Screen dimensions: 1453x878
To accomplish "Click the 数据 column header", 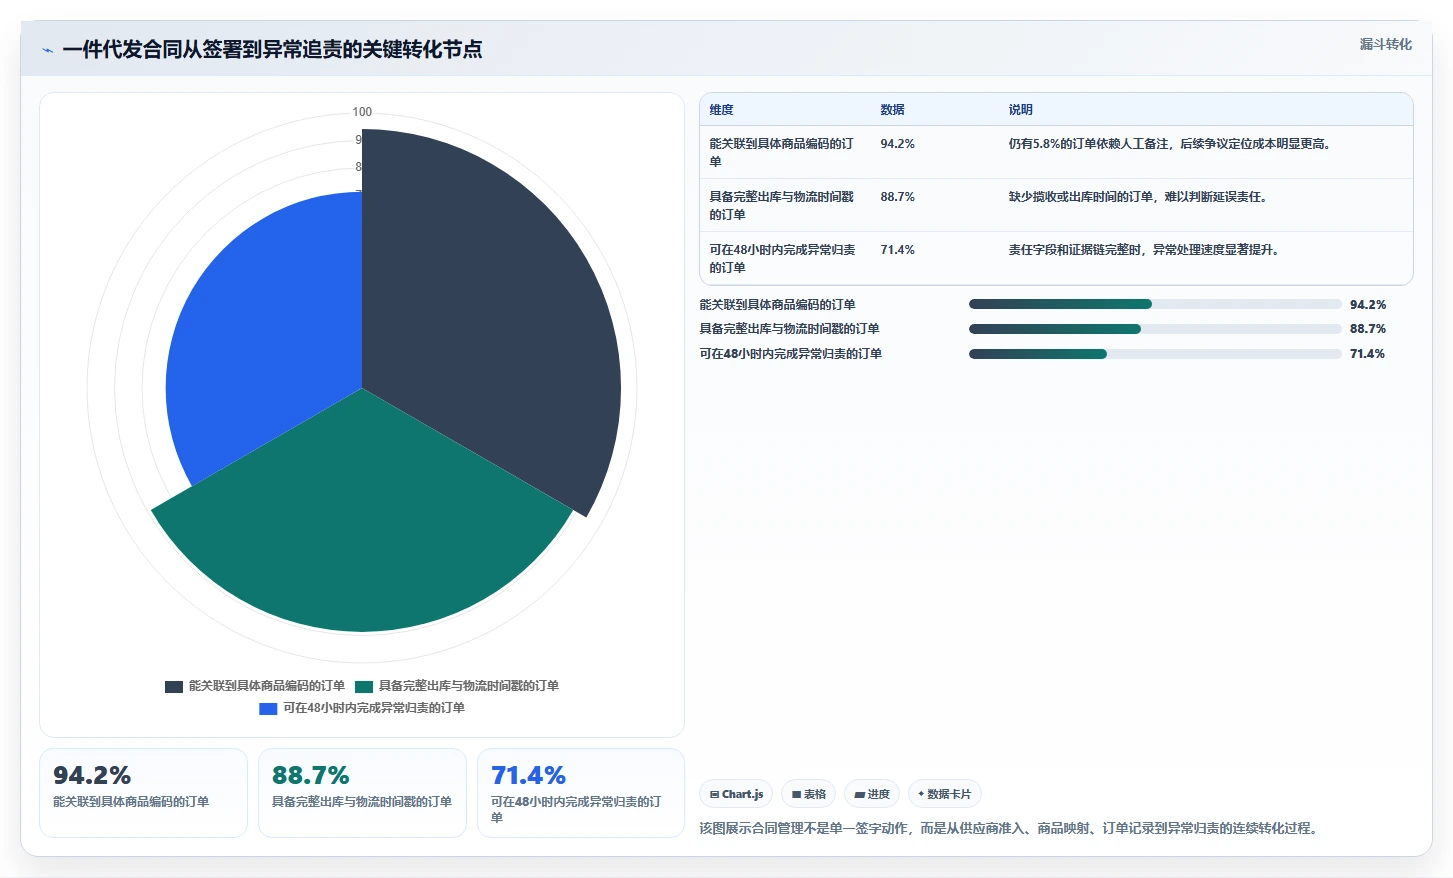I will point(892,110).
